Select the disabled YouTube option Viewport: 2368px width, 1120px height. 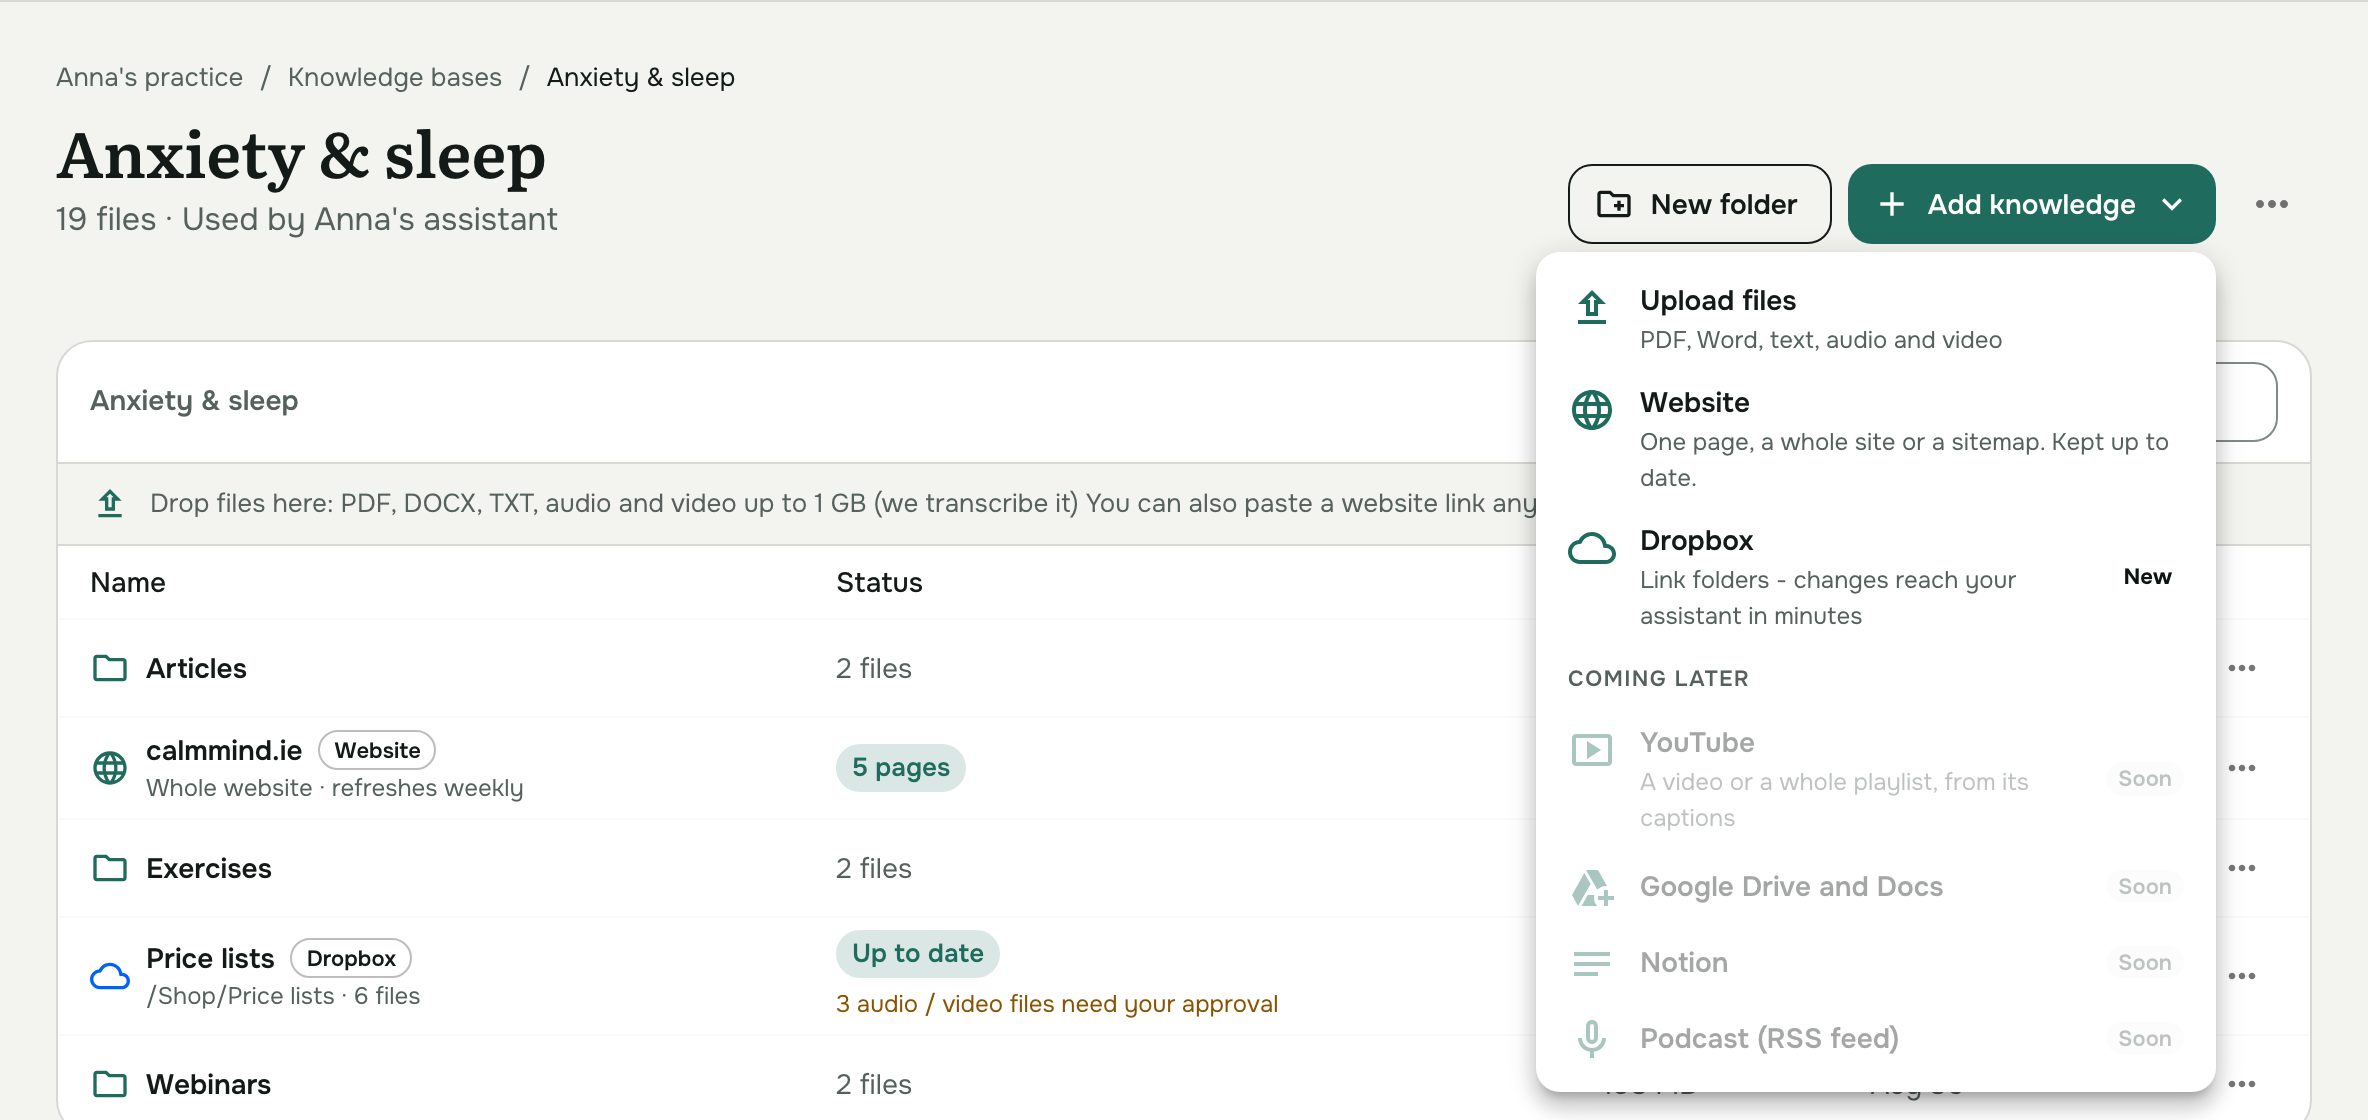1875,780
